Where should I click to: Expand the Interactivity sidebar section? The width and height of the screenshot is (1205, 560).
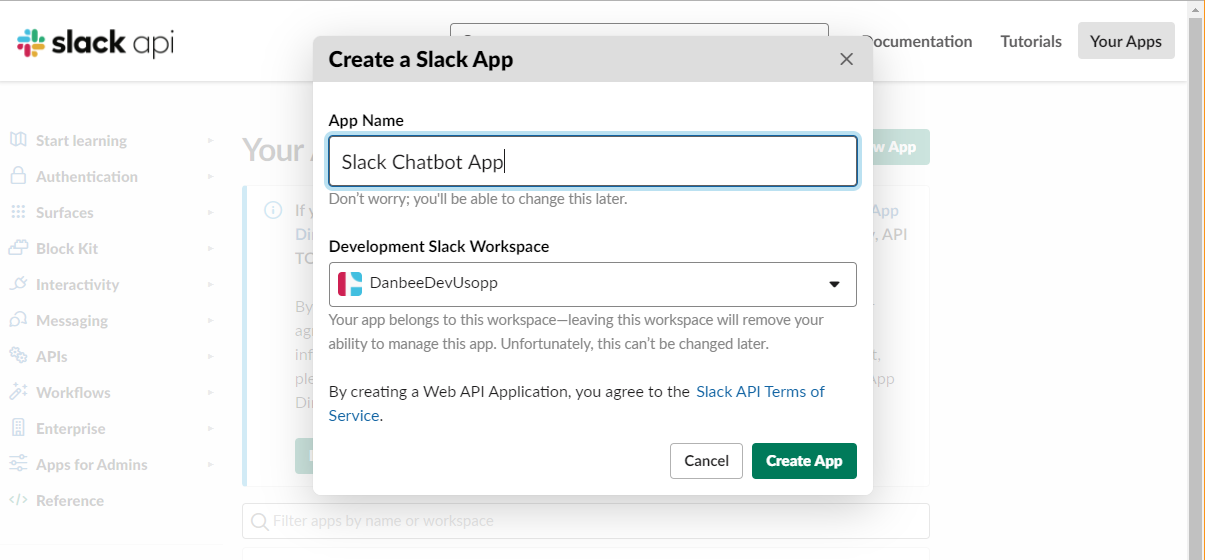point(211,285)
